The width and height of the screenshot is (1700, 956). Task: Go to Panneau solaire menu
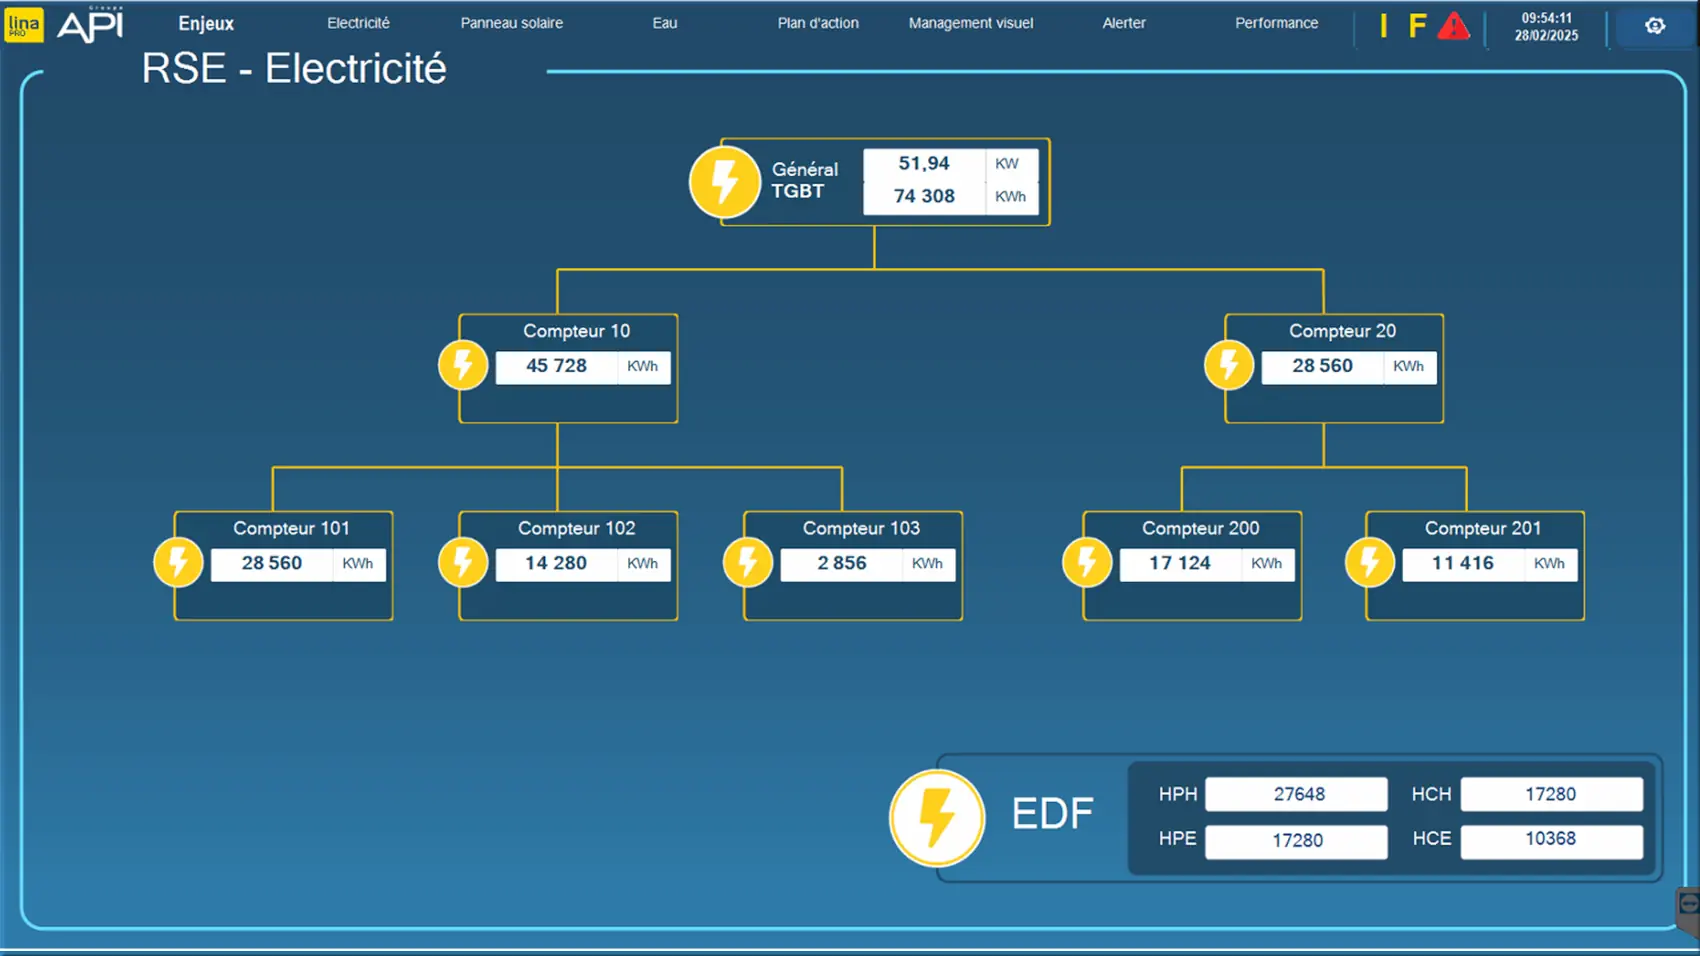click(511, 23)
